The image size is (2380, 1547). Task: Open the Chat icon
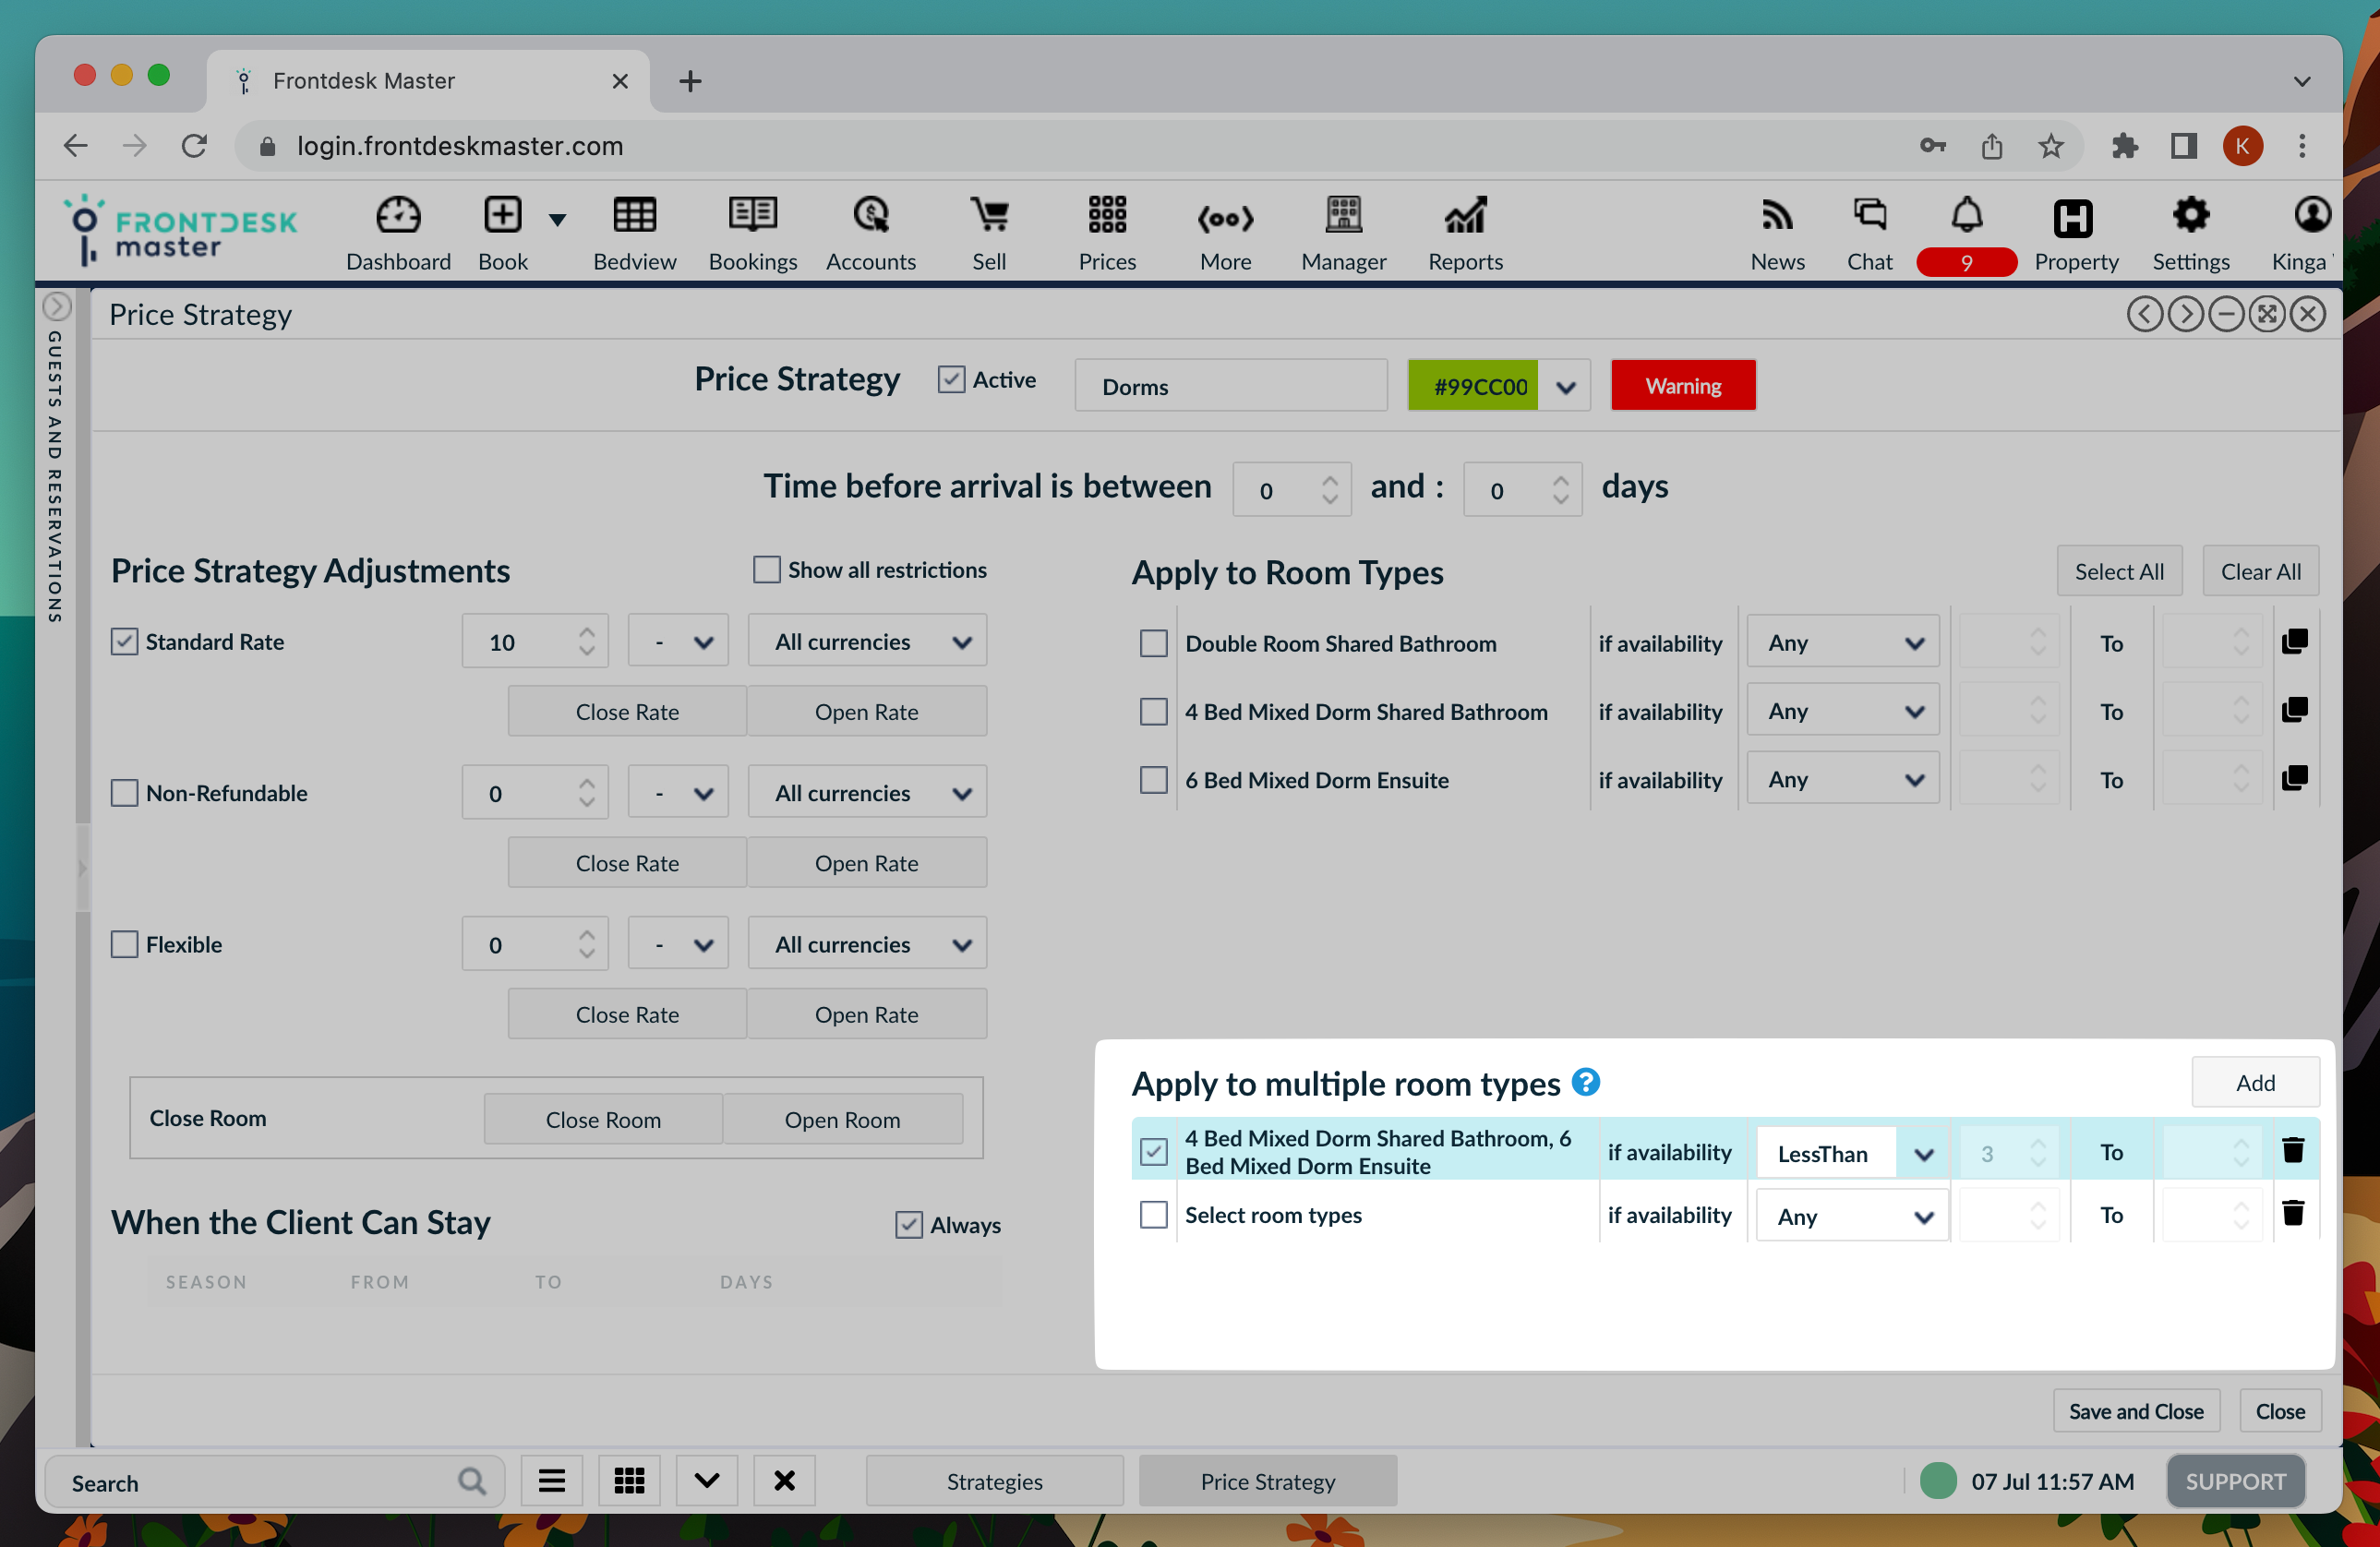click(1869, 215)
